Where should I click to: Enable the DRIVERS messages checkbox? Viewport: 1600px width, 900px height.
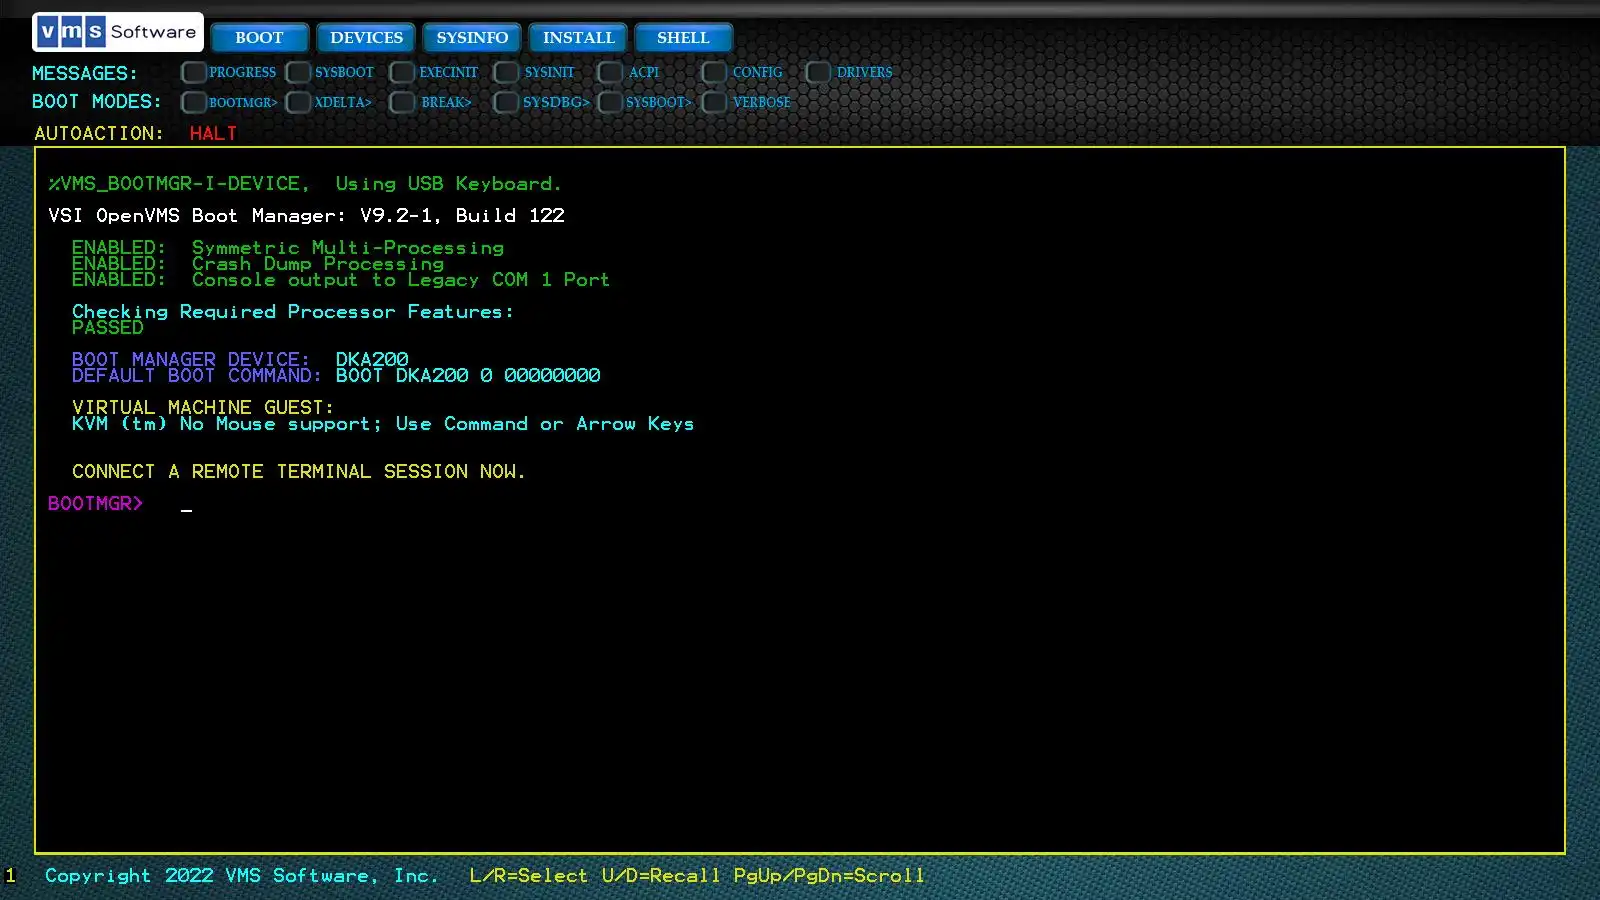point(818,72)
